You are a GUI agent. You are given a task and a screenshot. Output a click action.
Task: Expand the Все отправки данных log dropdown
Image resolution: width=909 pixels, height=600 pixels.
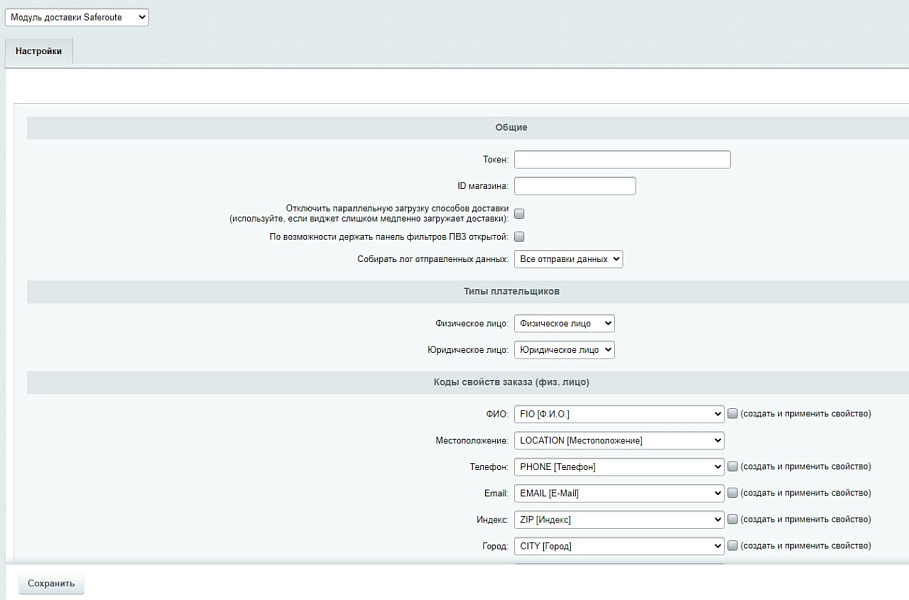[568, 259]
